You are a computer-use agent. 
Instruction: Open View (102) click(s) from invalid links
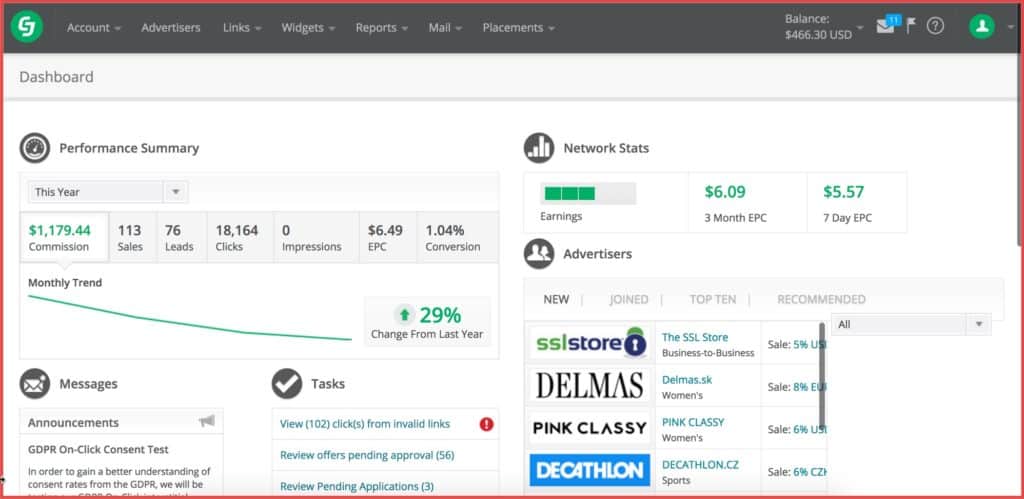click(x=365, y=424)
